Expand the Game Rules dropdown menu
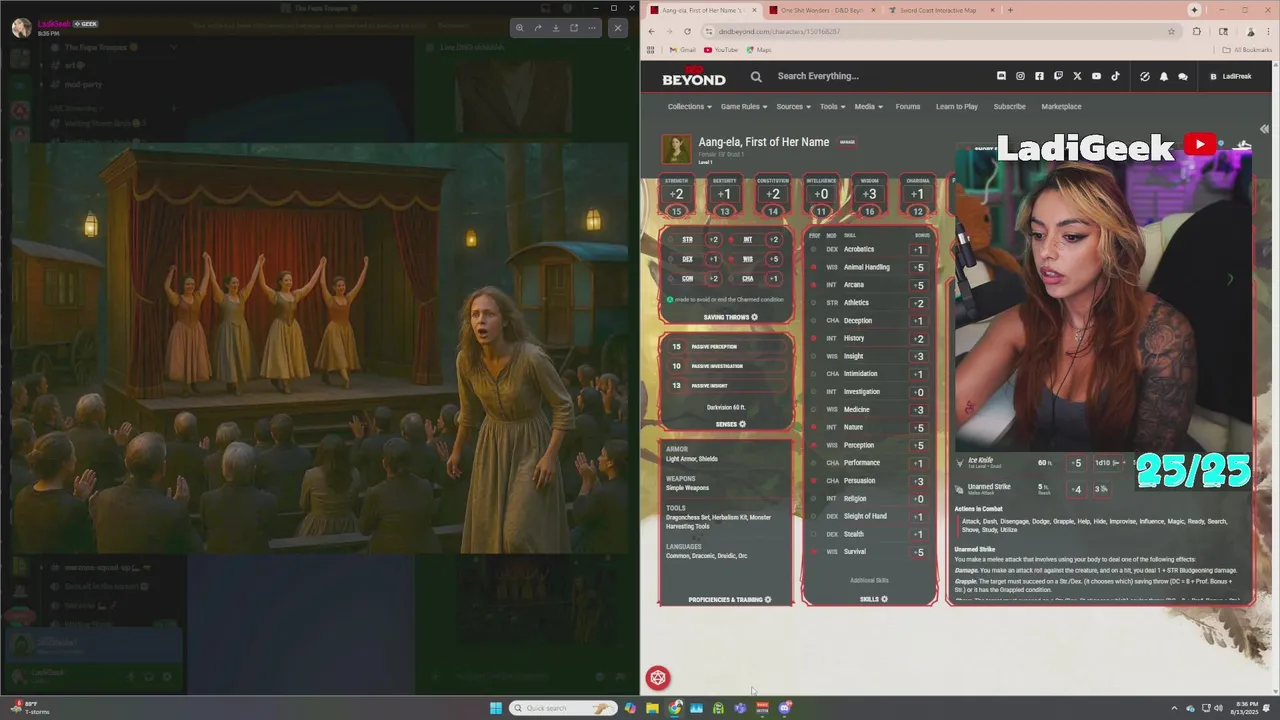Image resolution: width=1280 pixels, height=720 pixels. (744, 106)
